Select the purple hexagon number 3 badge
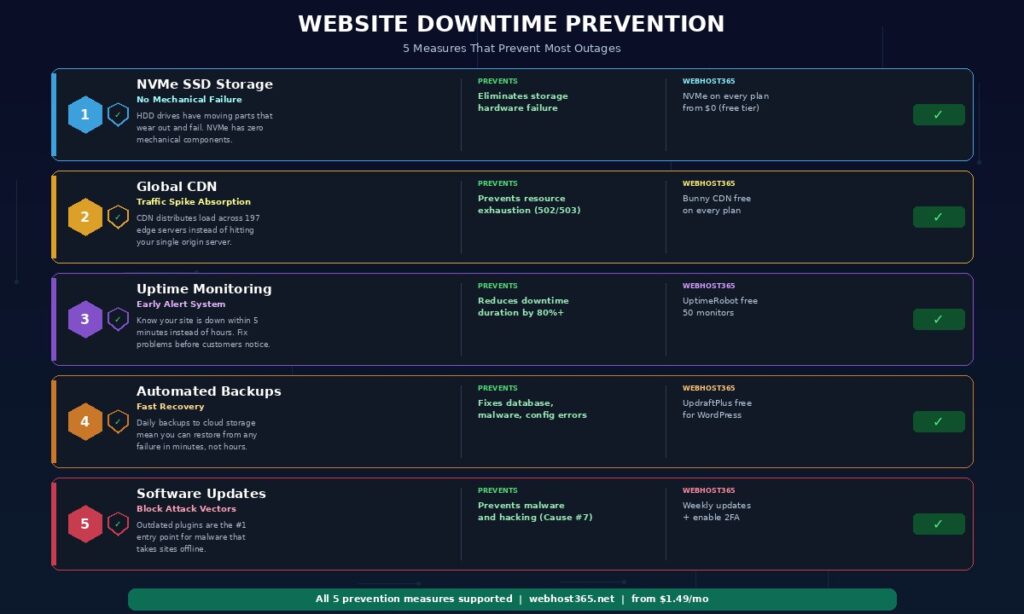This screenshot has width=1024, height=614. tap(85, 319)
